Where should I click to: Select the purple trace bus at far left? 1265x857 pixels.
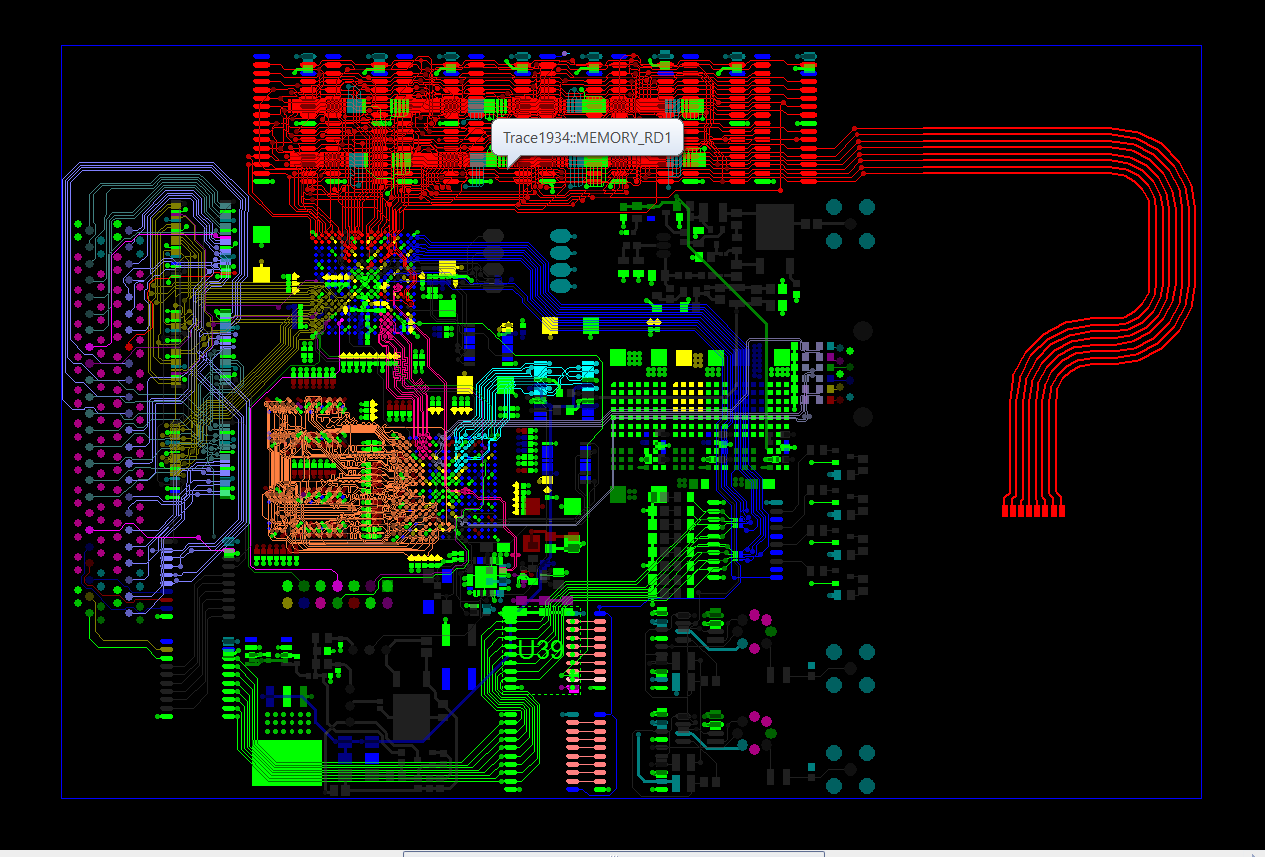pos(70,300)
